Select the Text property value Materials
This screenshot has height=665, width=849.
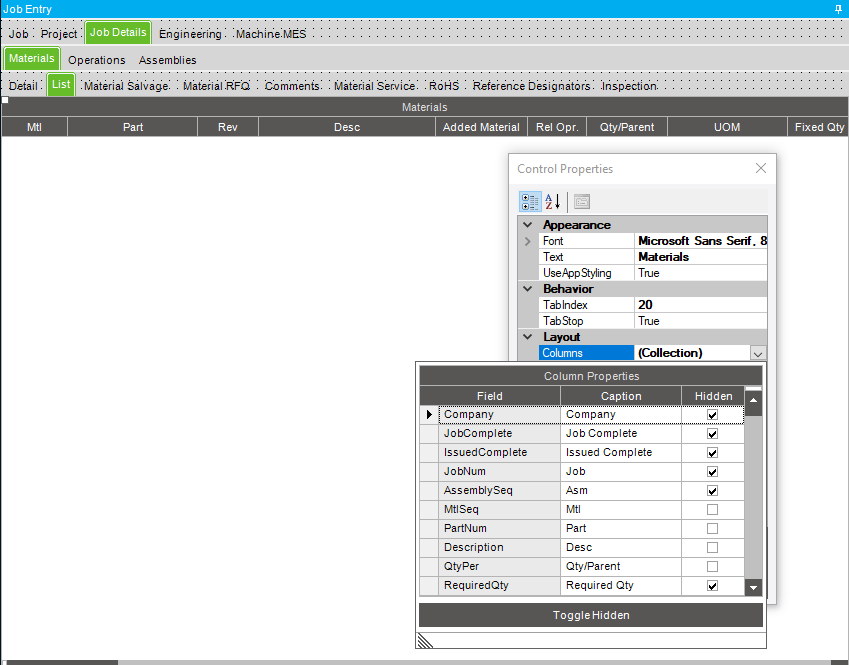coord(701,257)
